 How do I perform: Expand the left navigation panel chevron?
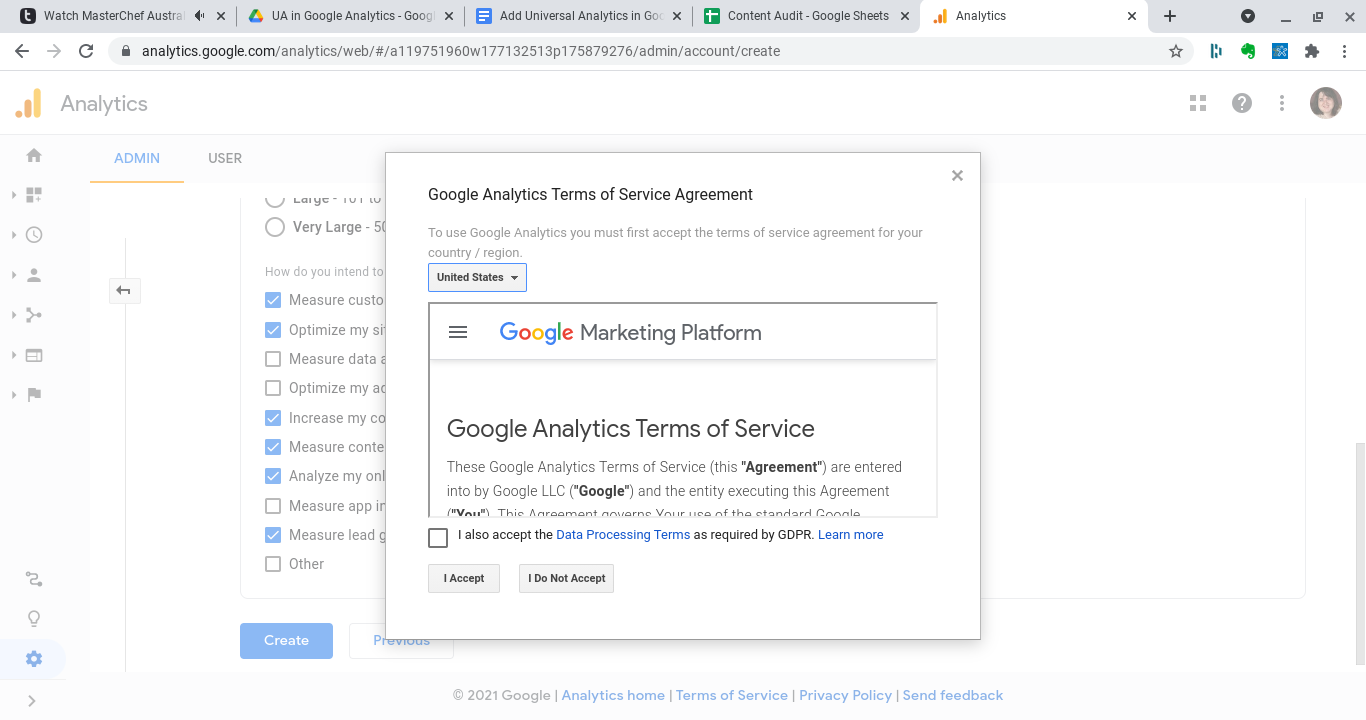point(32,701)
